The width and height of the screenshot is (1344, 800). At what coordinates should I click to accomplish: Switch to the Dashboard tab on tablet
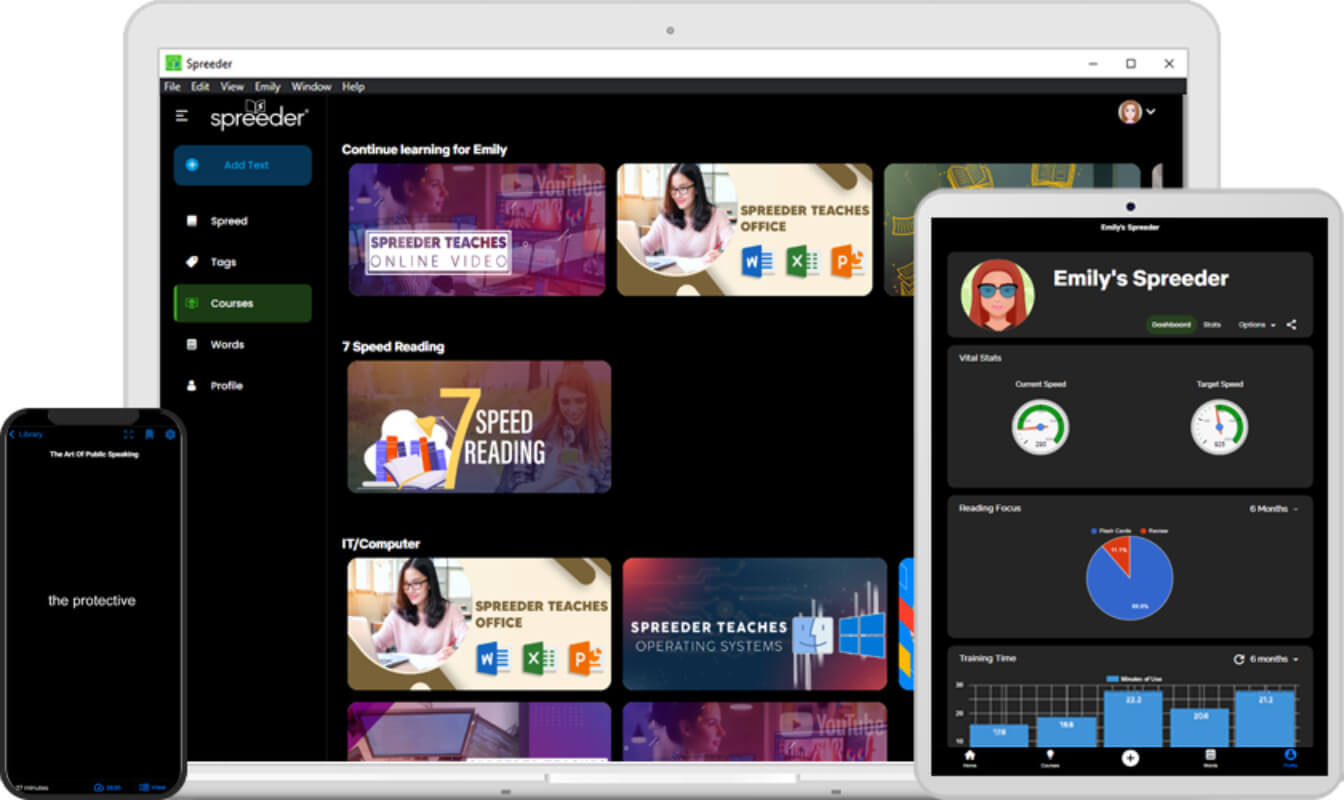[1171, 325]
